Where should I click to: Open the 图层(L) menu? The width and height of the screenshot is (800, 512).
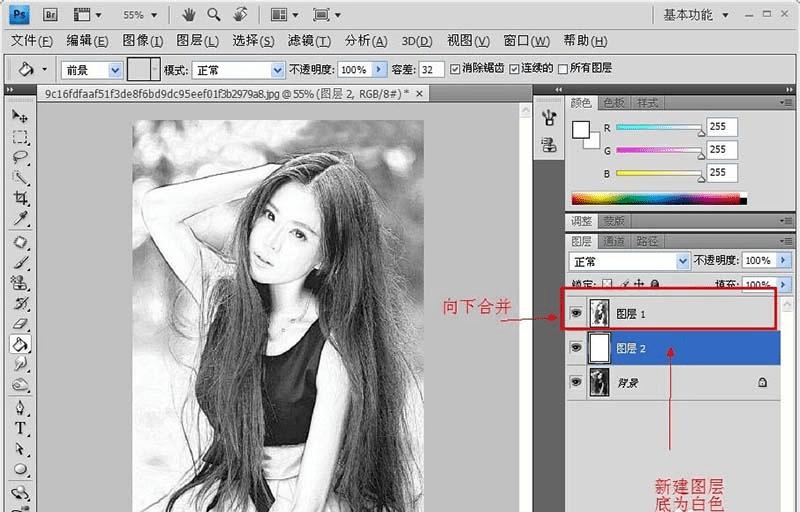pos(197,41)
